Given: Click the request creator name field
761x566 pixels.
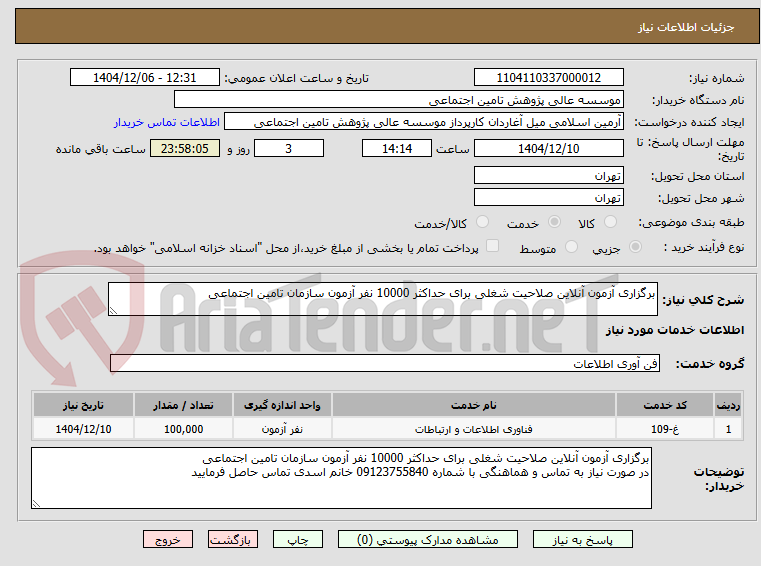Looking at the screenshot, I should pyautogui.click(x=424, y=122).
